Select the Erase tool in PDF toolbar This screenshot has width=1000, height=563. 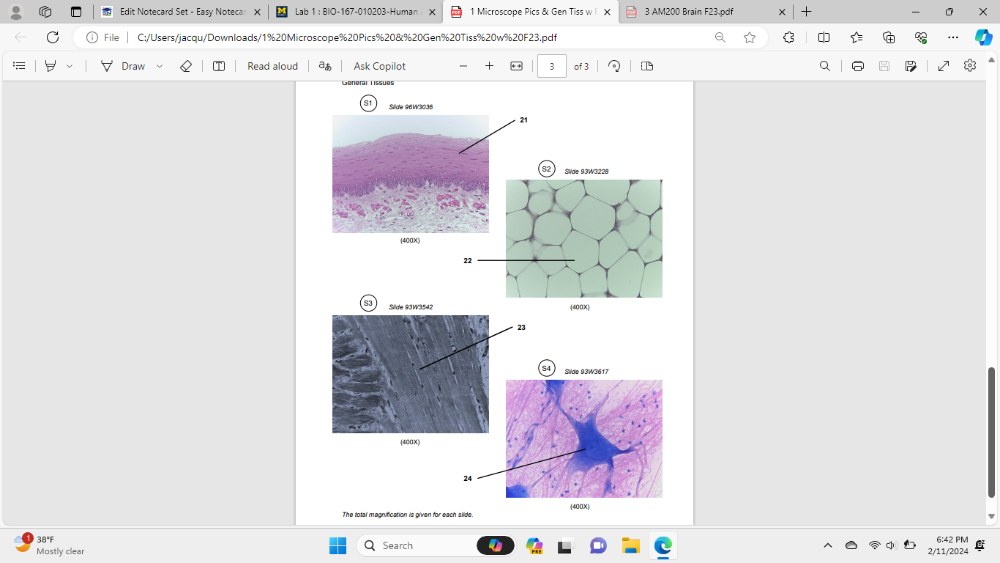[x=185, y=66]
